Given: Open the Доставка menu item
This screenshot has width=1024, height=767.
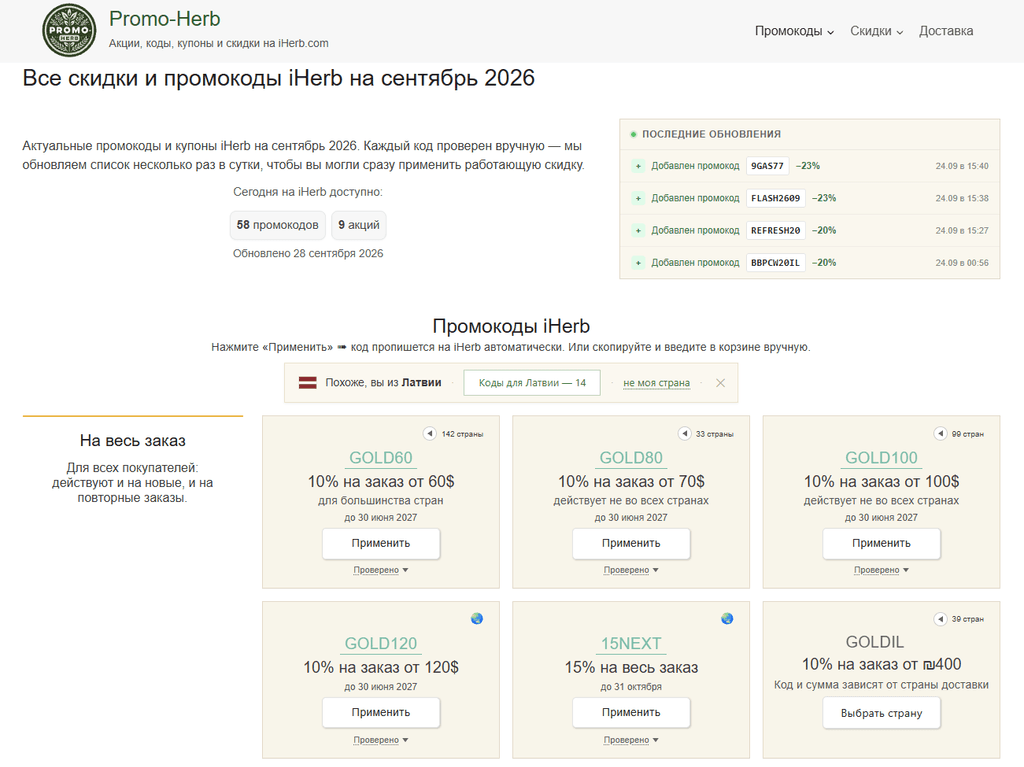Looking at the screenshot, I should click(x=946, y=31).
